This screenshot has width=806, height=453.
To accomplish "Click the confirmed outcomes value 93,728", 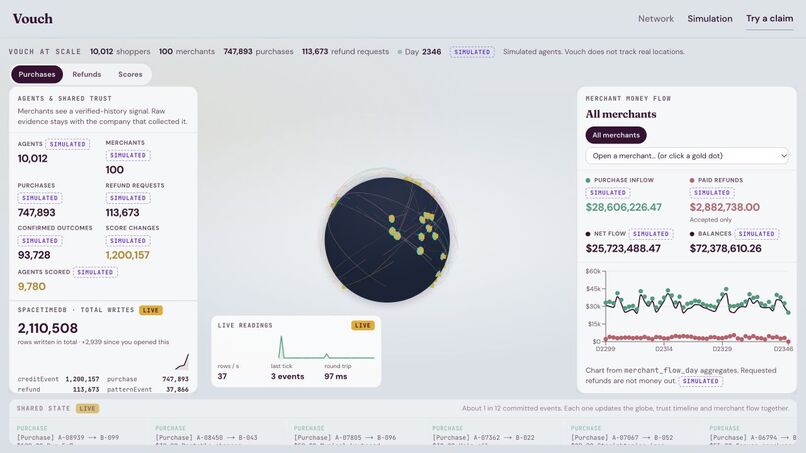I will coord(34,255).
